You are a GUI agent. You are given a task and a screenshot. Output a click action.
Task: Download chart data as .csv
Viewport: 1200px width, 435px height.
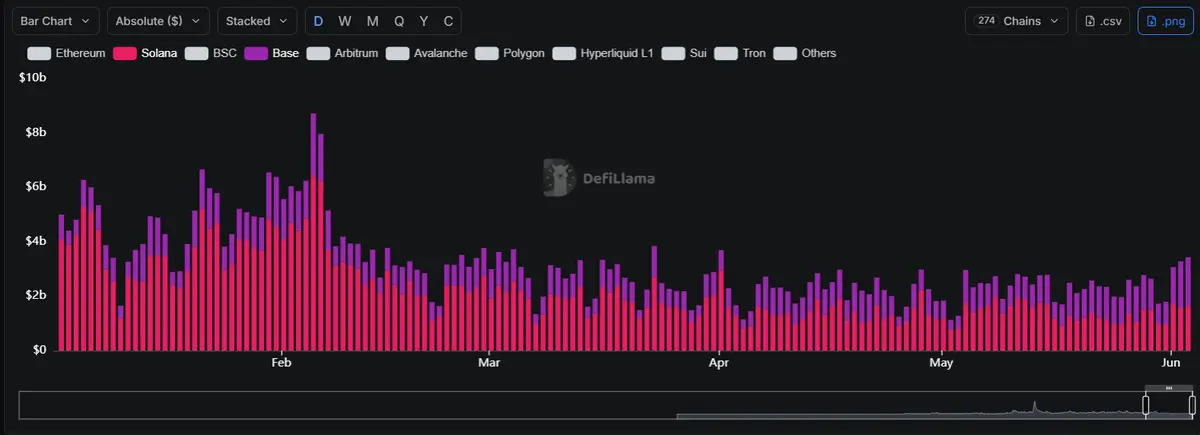pyautogui.click(x=1103, y=21)
